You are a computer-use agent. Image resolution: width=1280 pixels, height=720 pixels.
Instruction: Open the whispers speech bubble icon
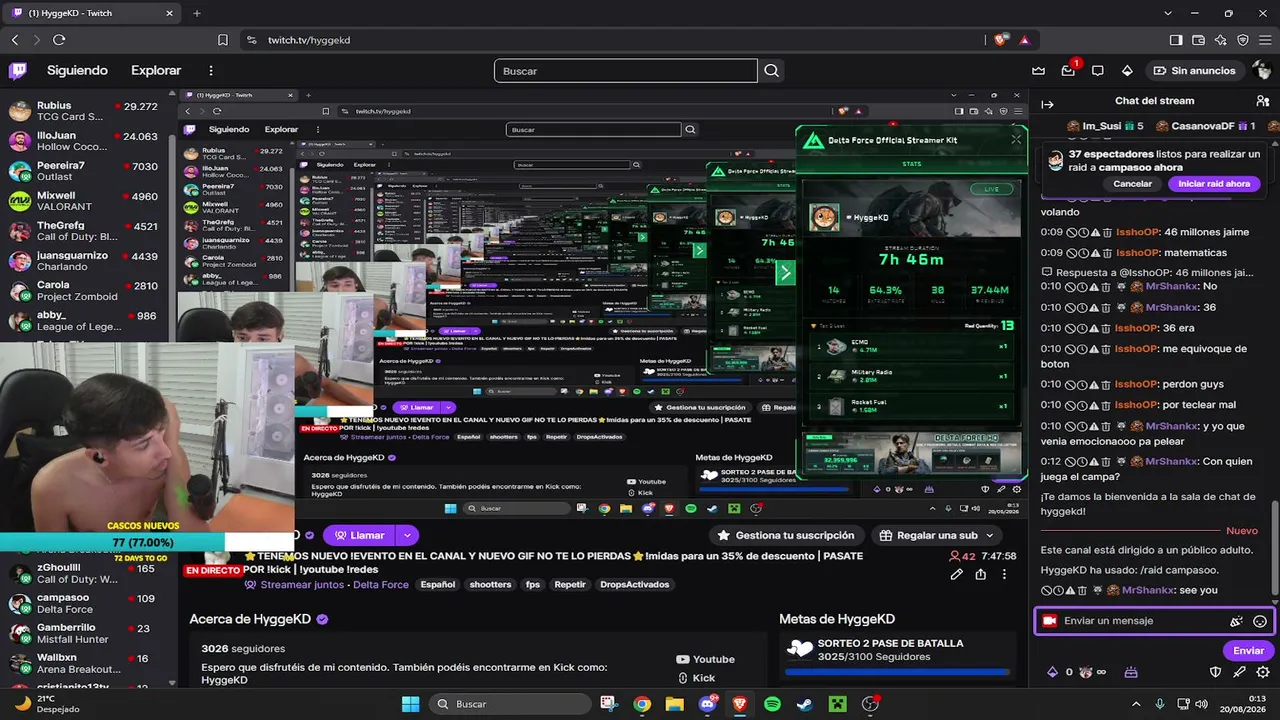1098,71
